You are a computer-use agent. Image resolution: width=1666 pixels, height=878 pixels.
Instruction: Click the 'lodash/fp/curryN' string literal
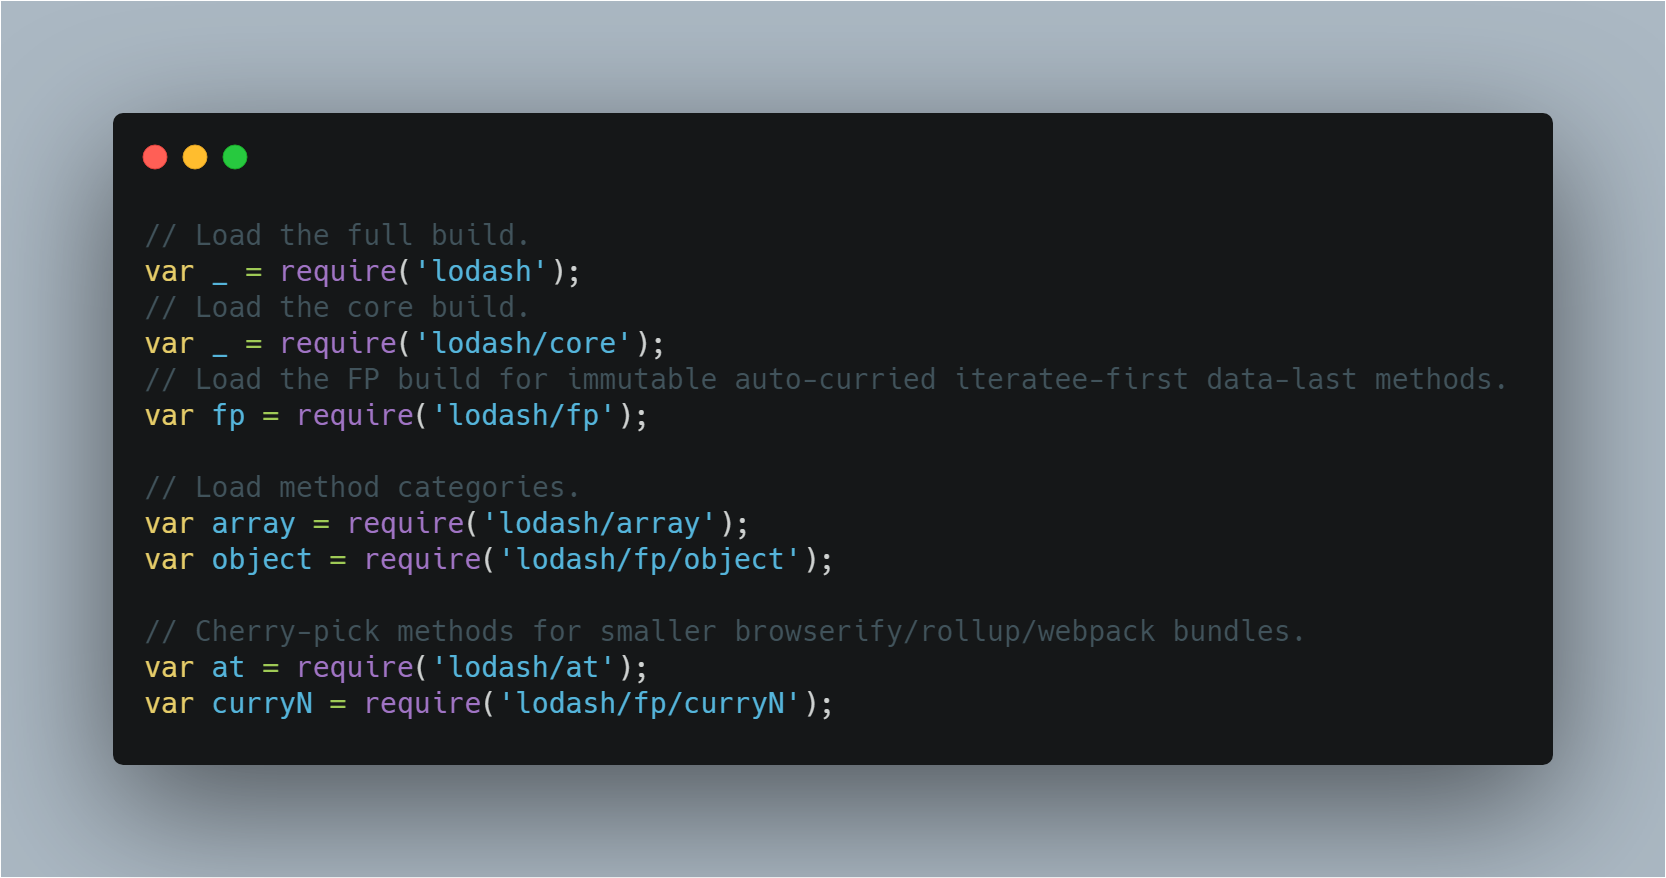(650, 703)
